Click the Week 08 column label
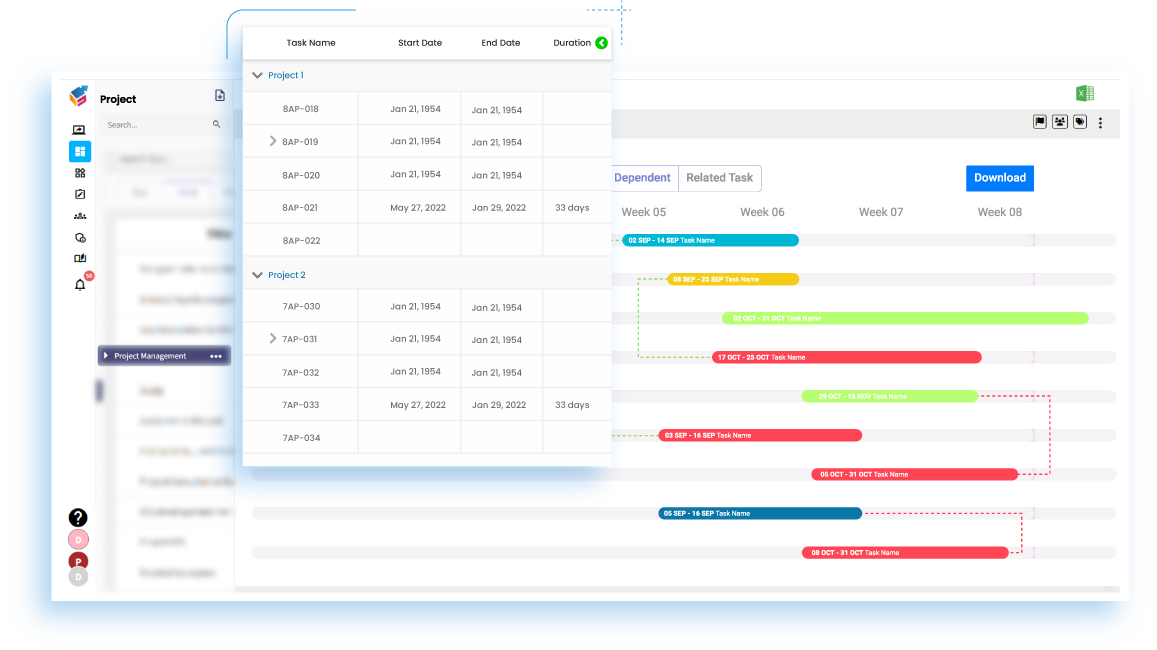Screen dimensions: 1157x650 point(1000,212)
